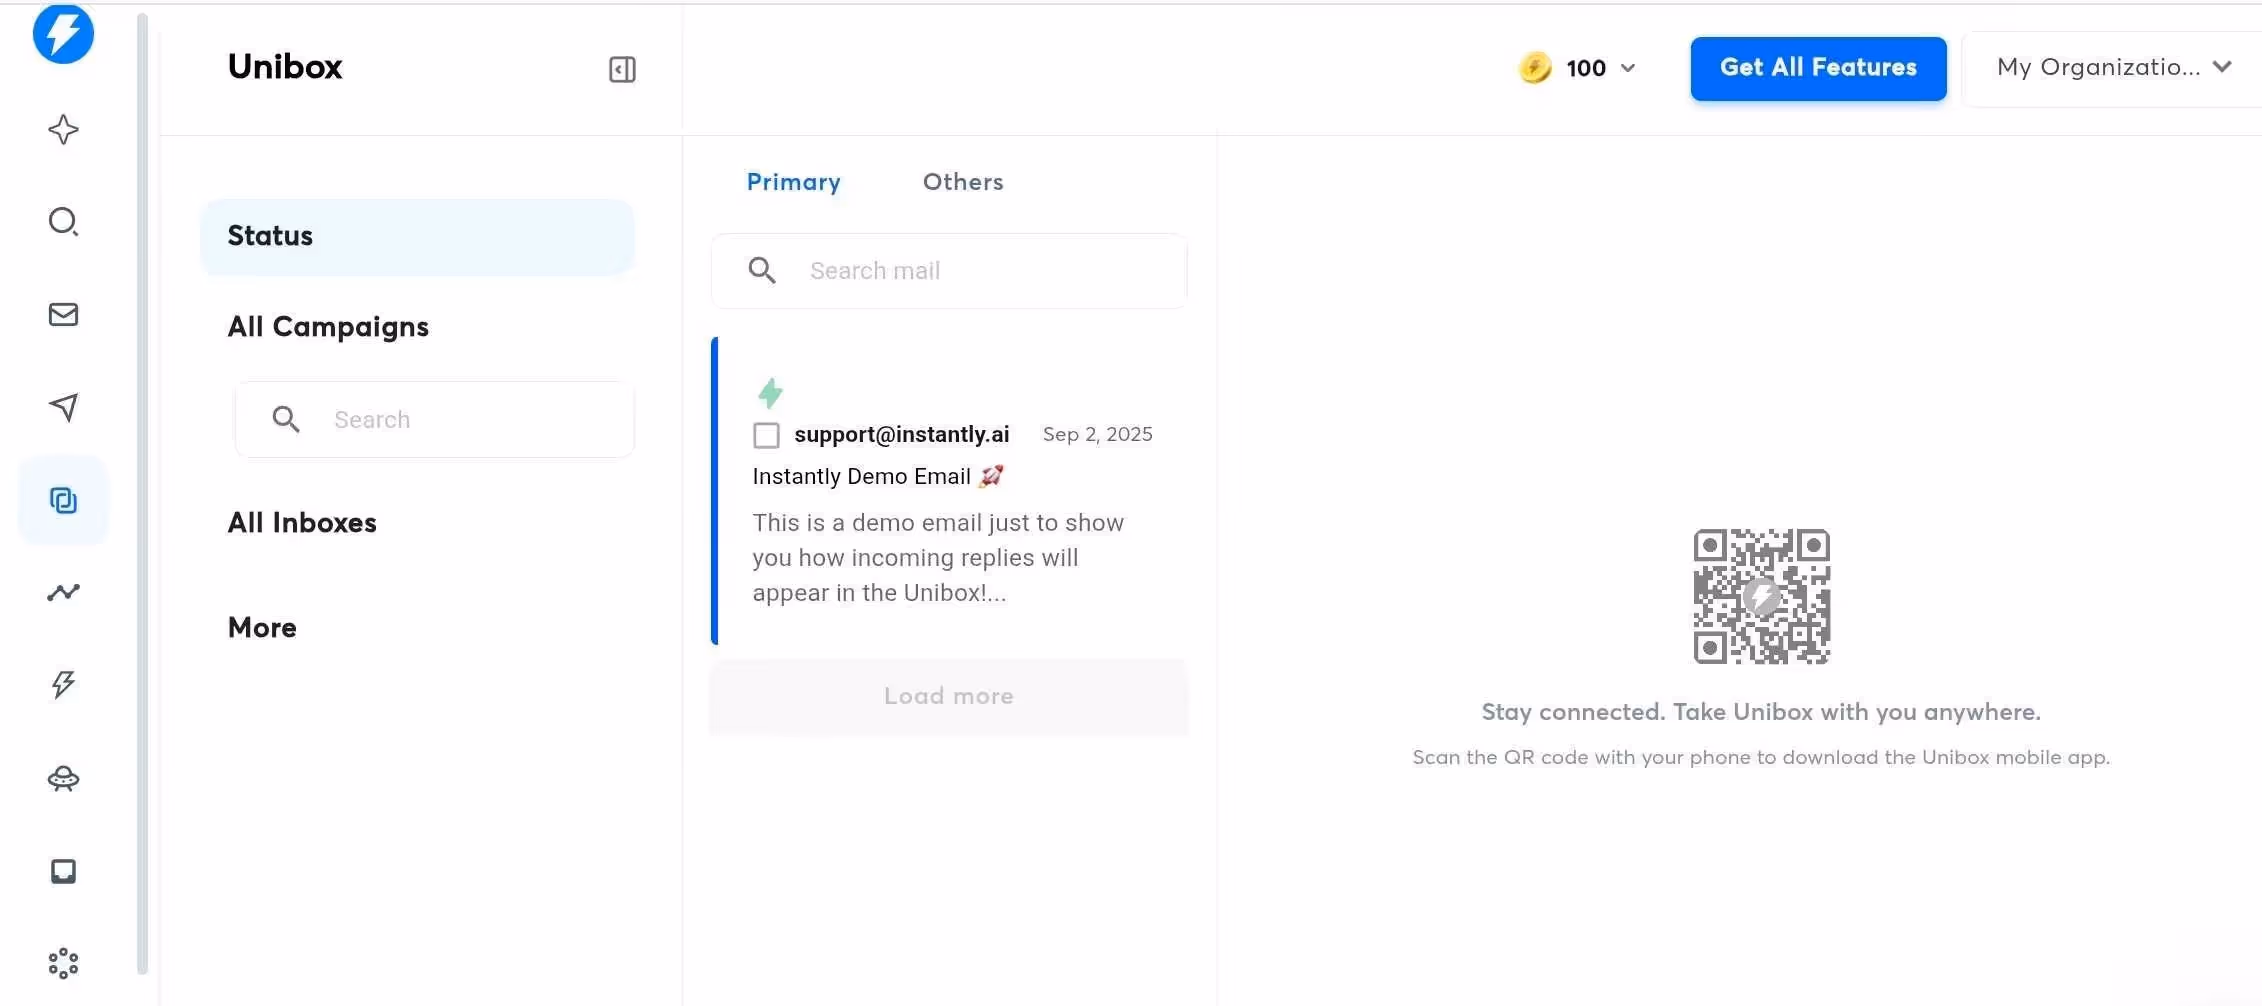Click the sidebar vertical scrollbar
Screen dimensions: 2262x1006
coord(142,493)
